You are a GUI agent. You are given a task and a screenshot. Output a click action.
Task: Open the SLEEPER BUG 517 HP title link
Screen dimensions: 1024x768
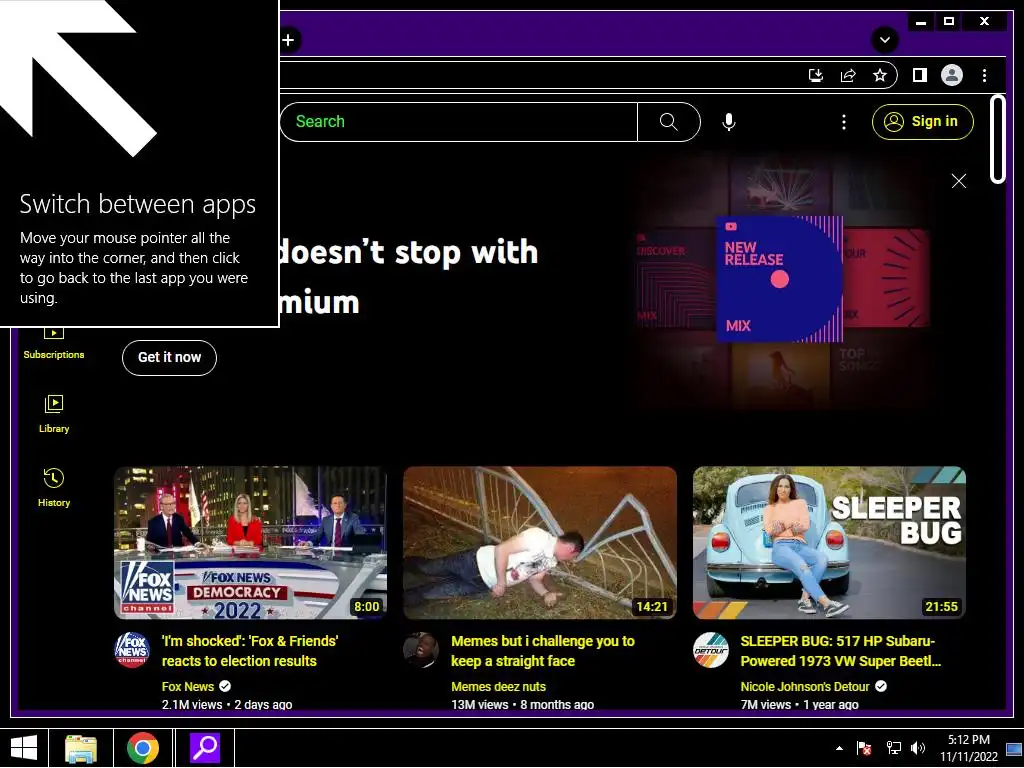840,651
